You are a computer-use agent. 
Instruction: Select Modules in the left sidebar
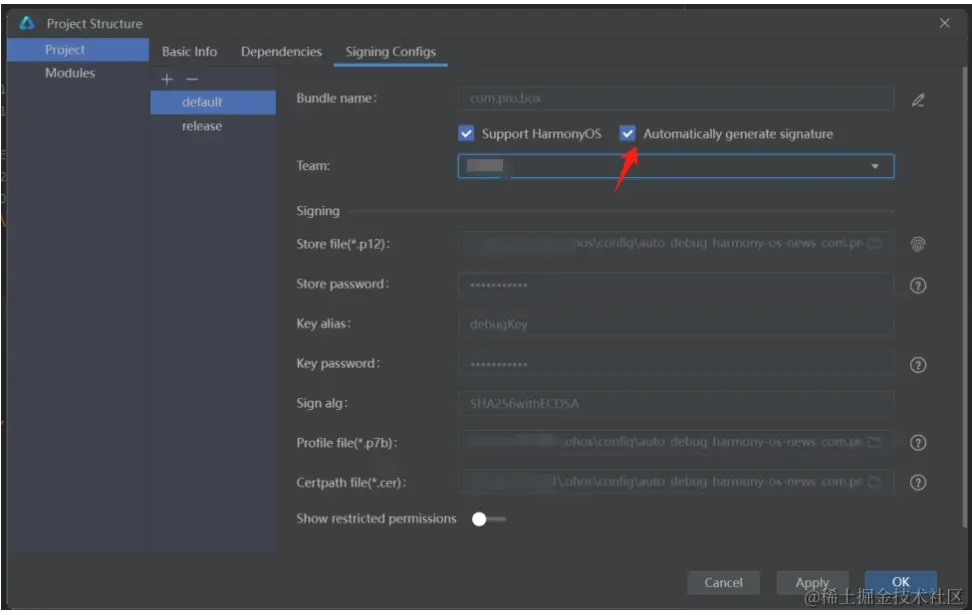(x=70, y=73)
